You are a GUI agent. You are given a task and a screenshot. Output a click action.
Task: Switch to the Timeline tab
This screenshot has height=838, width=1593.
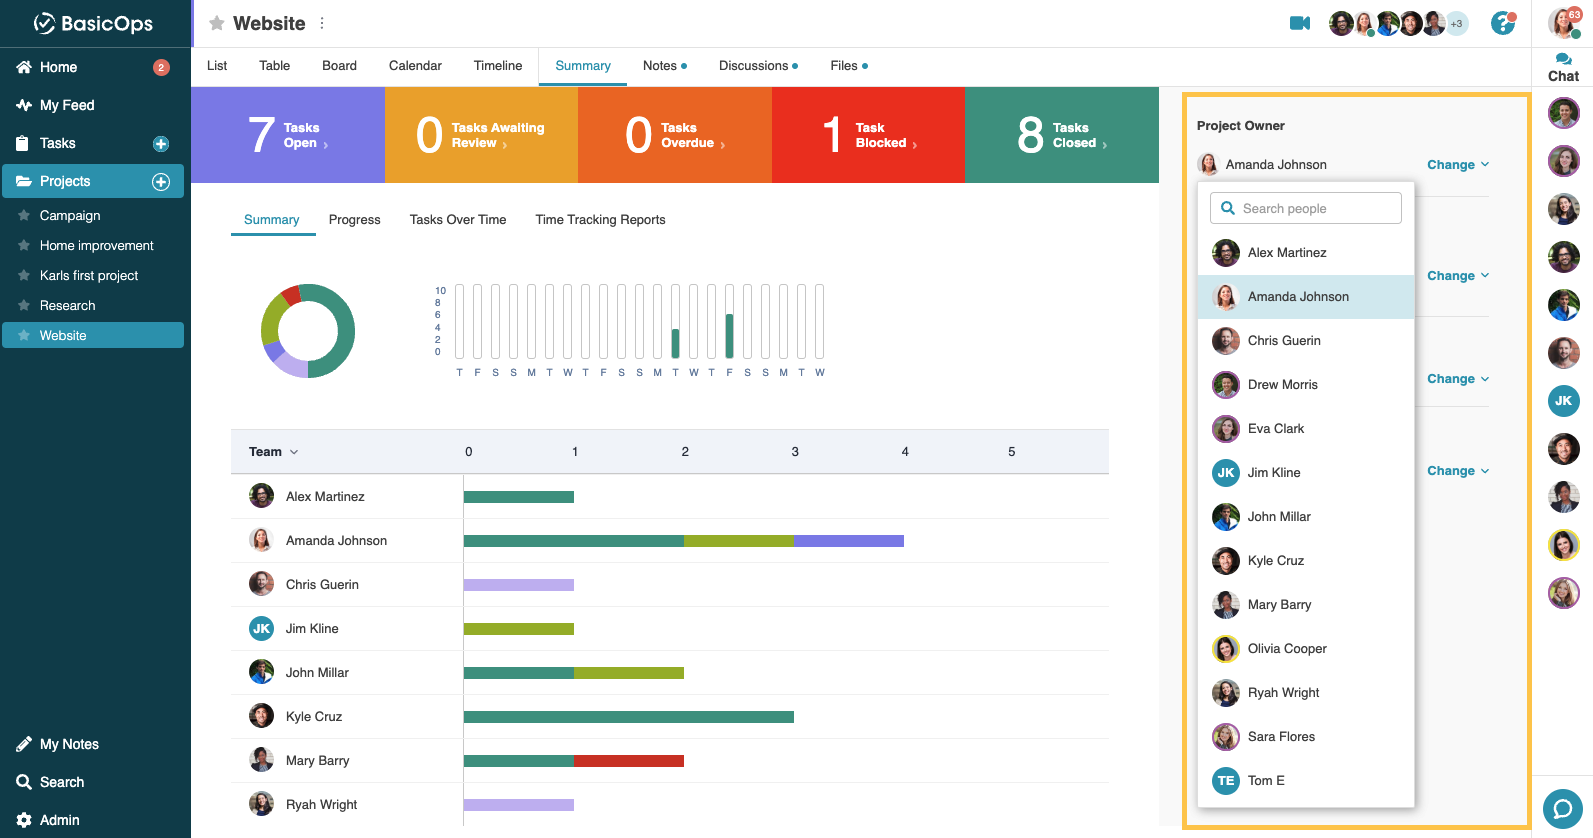tap(497, 66)
